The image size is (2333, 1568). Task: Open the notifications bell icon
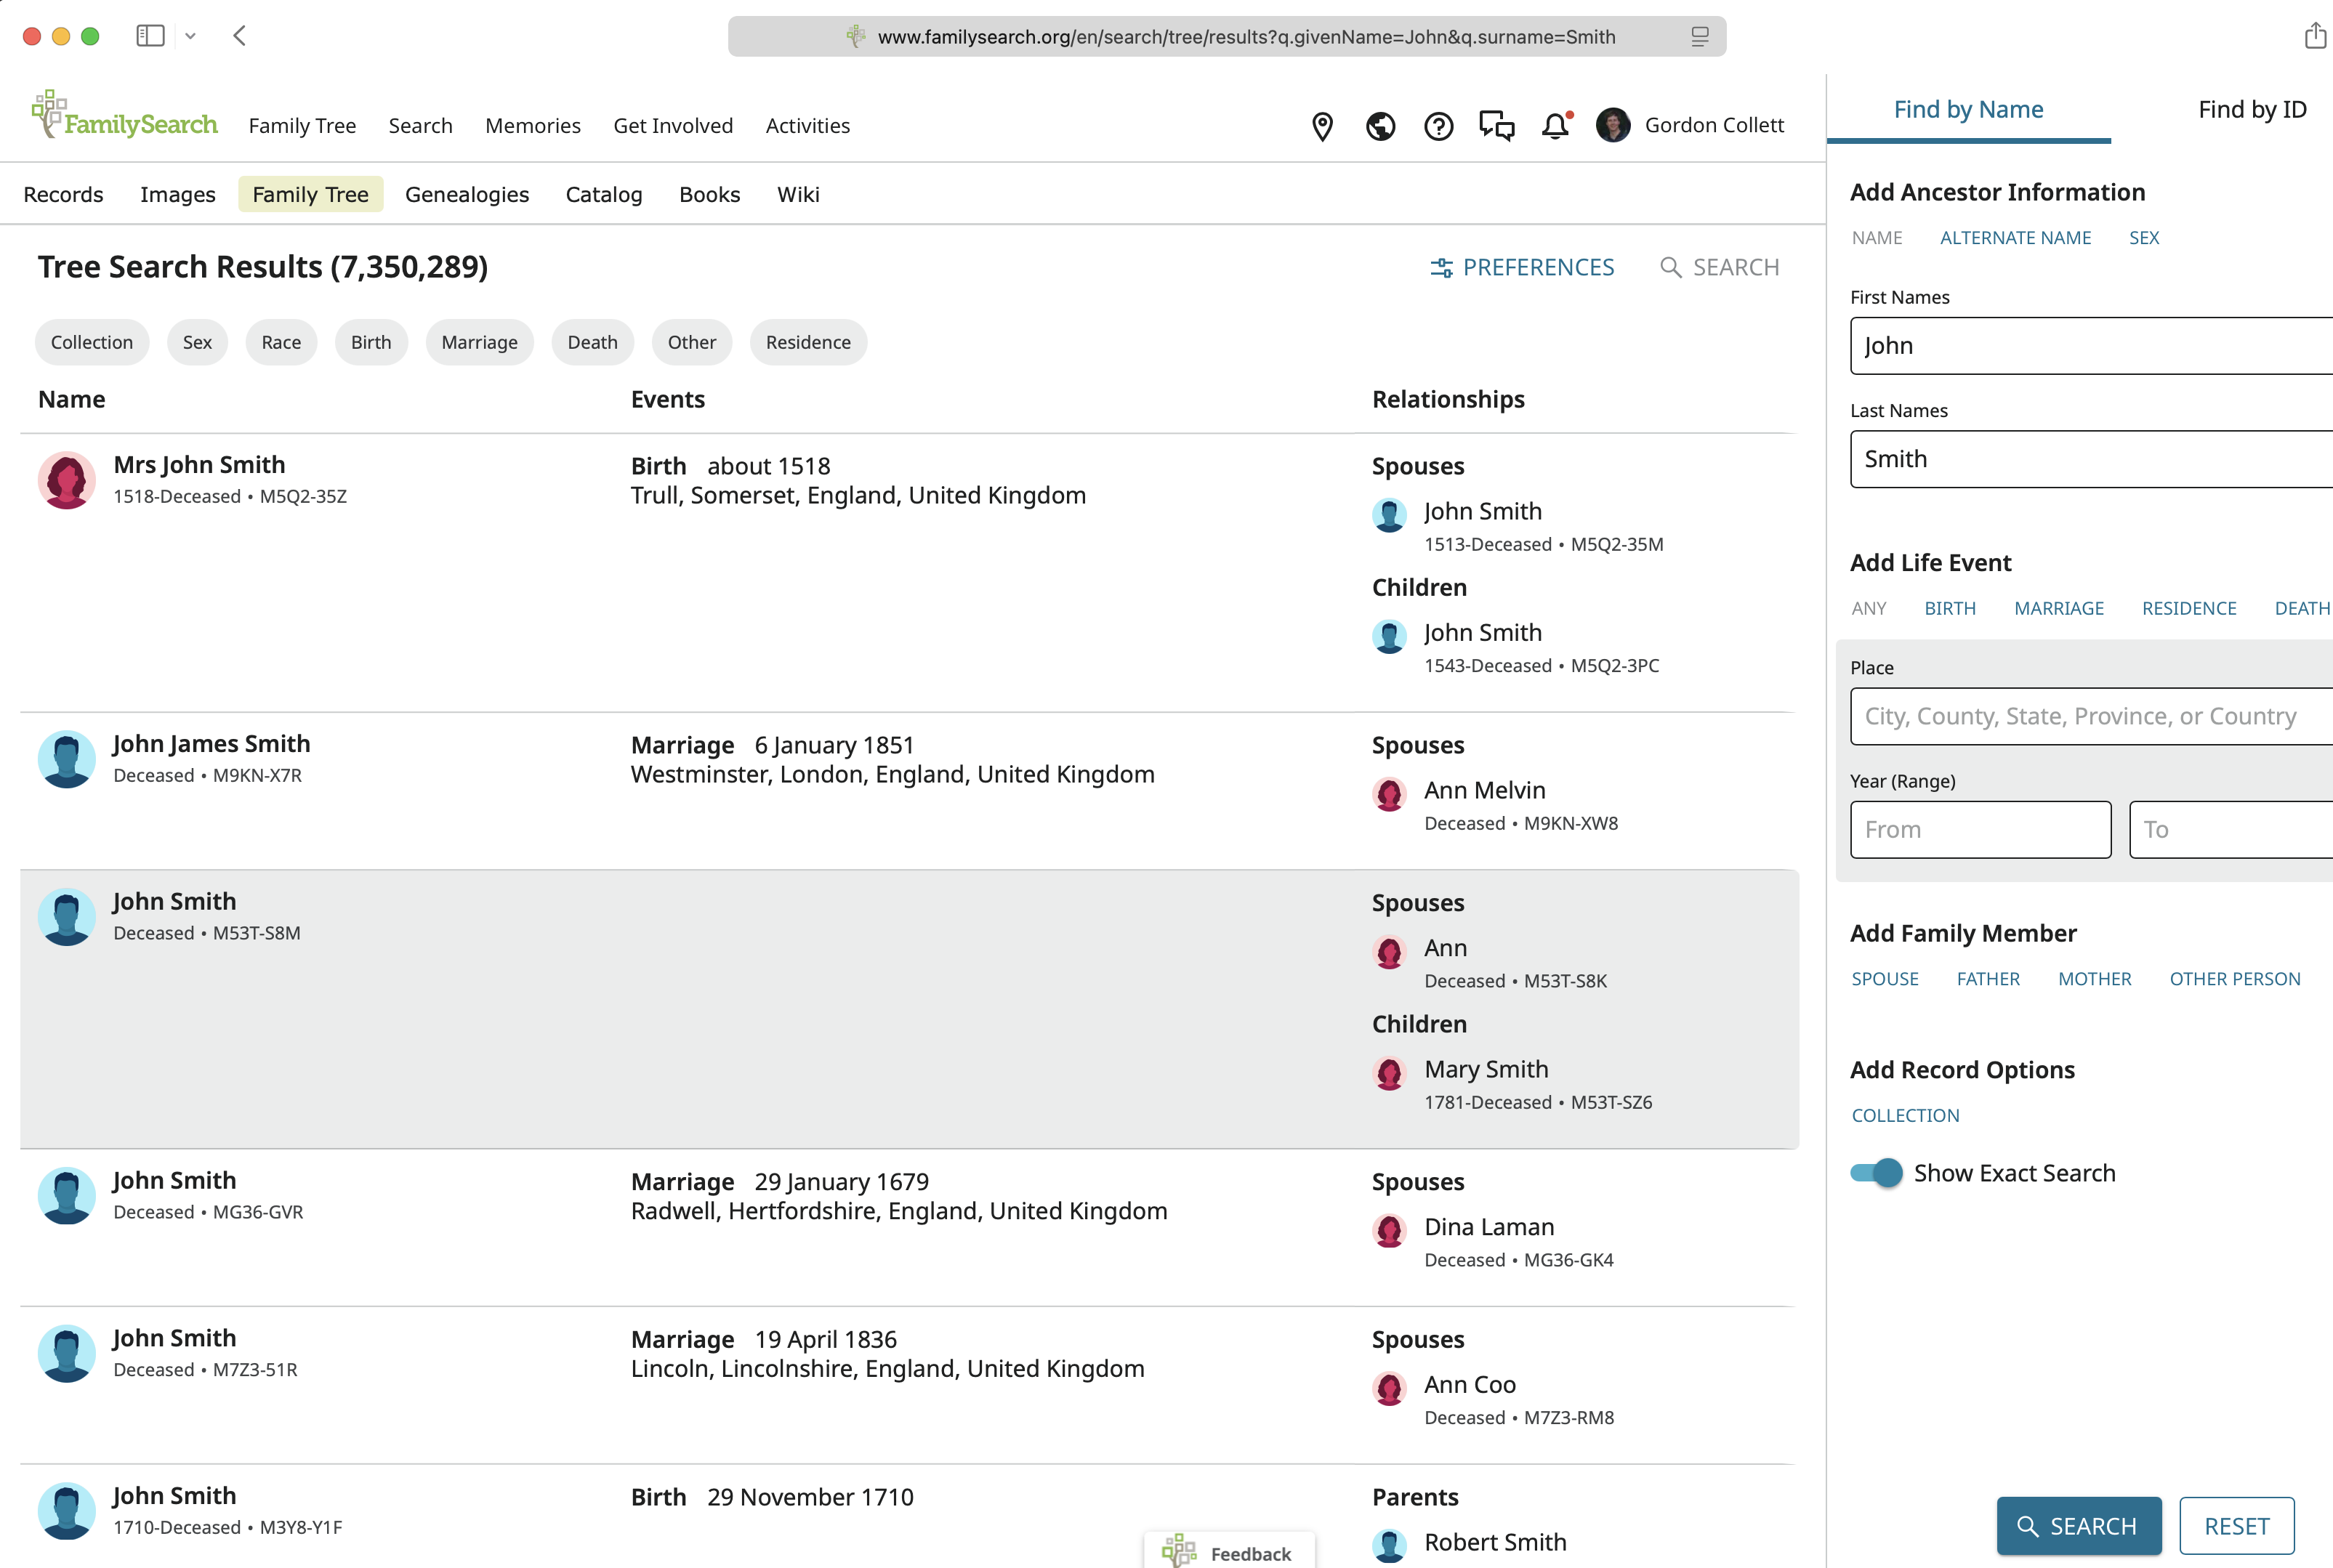[x=1555, y=126]
